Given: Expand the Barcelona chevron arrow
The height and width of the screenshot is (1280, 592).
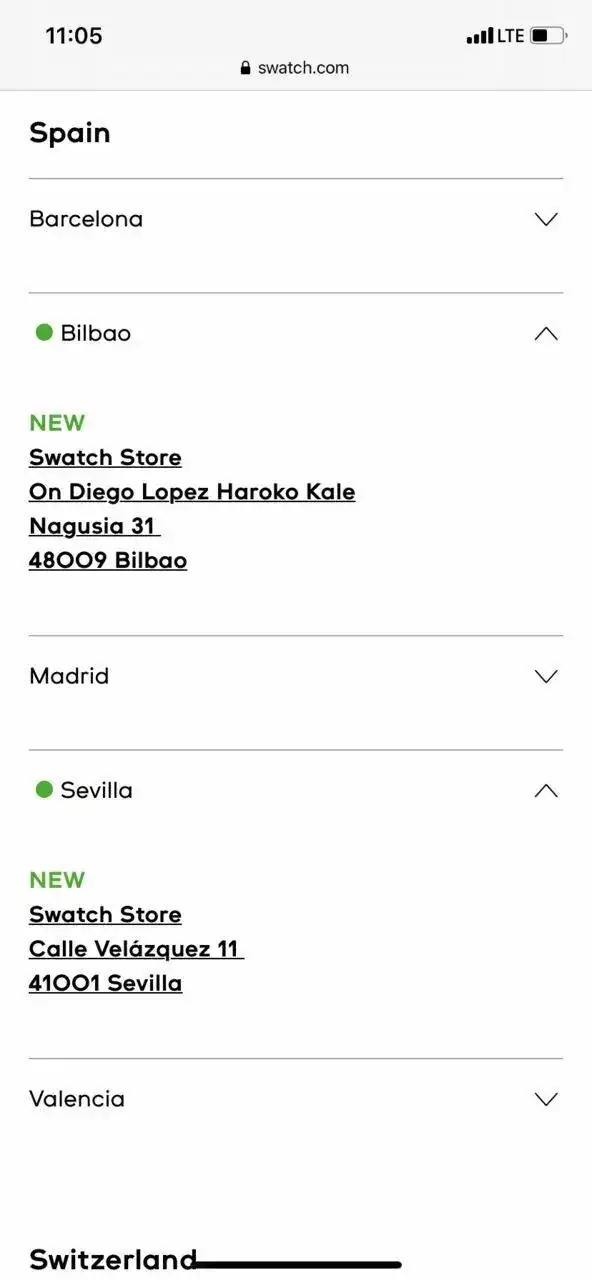Looking at the screenshot, I should click(x=546, y=219).
